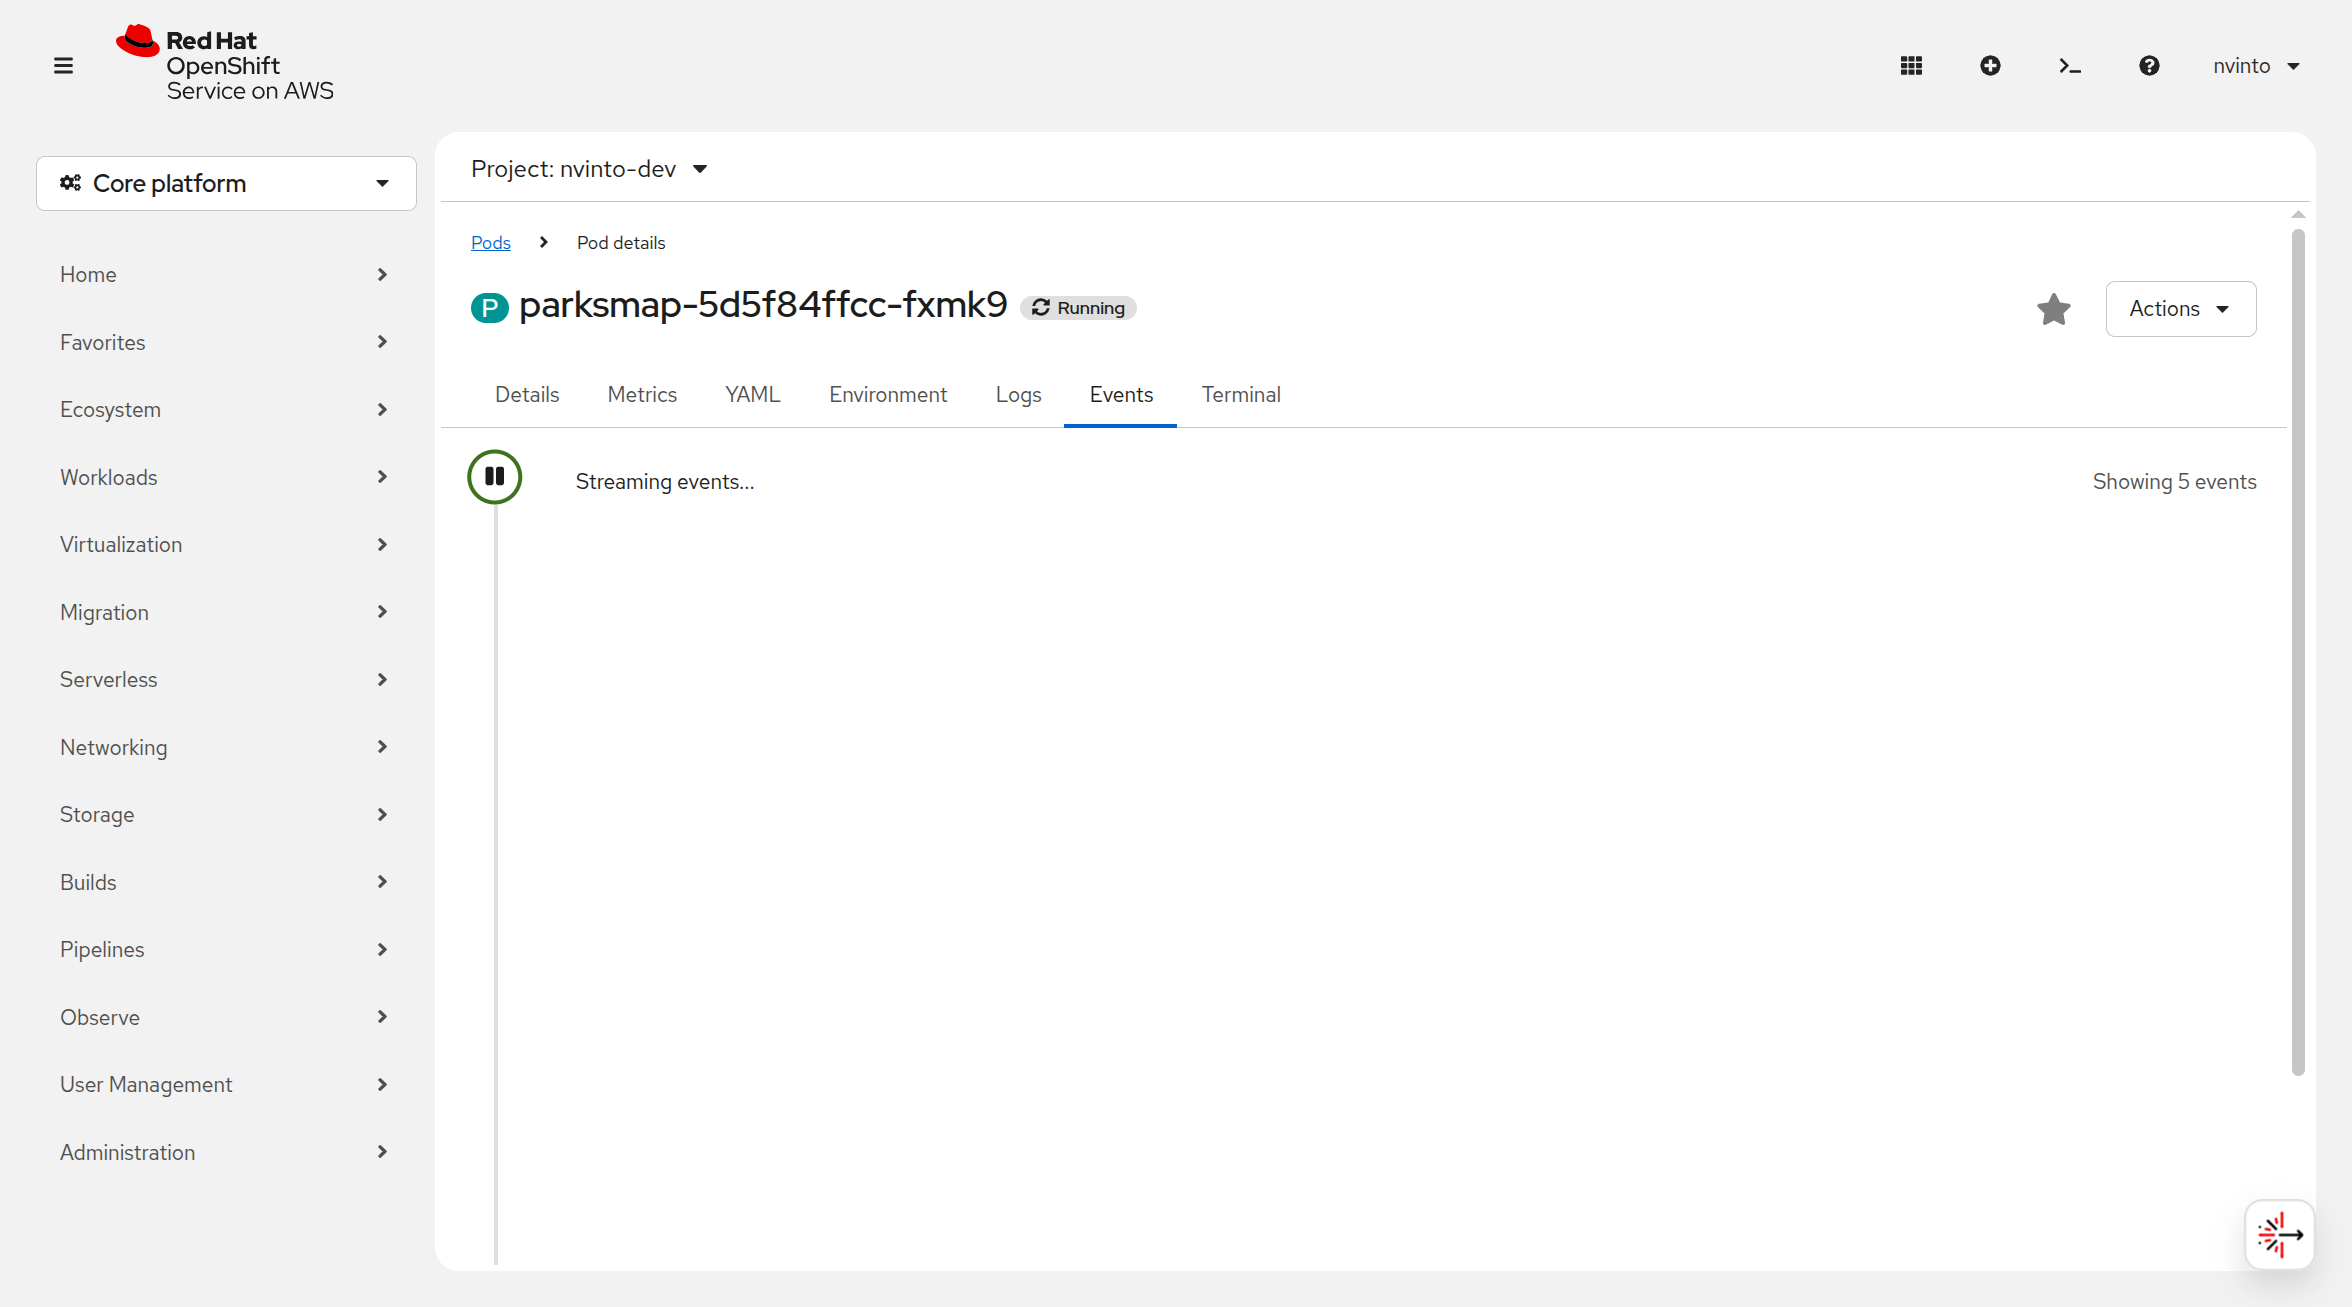Click the 'Showing 5 events' text
Screen dimensions: 2352x1307
click(2175, 482)
